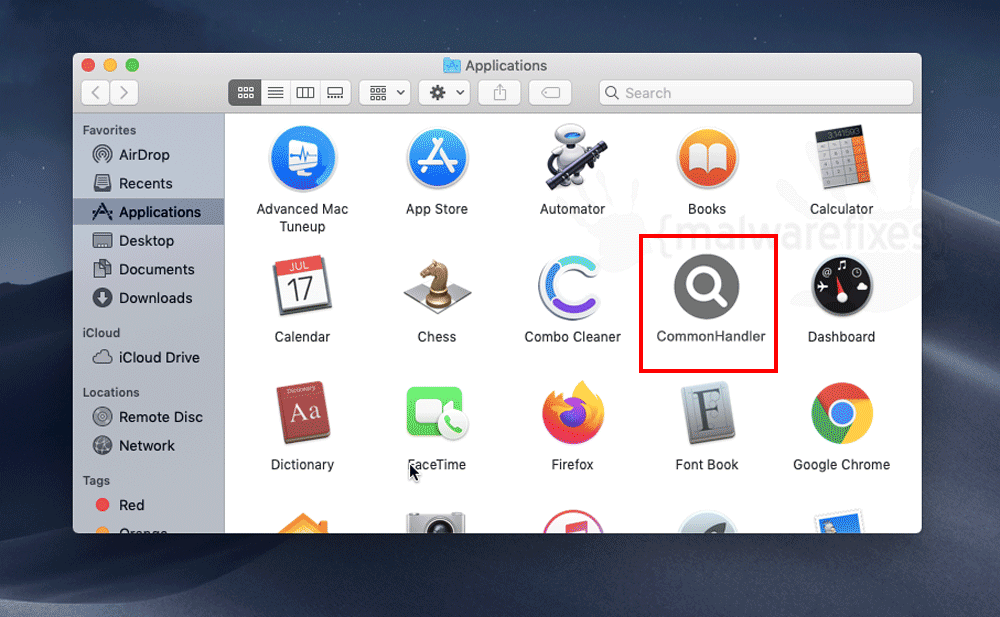Open the Advanced Mac Tuneup app icon
Viewport: 1000px width, 617px height.
tap(302, 158)
